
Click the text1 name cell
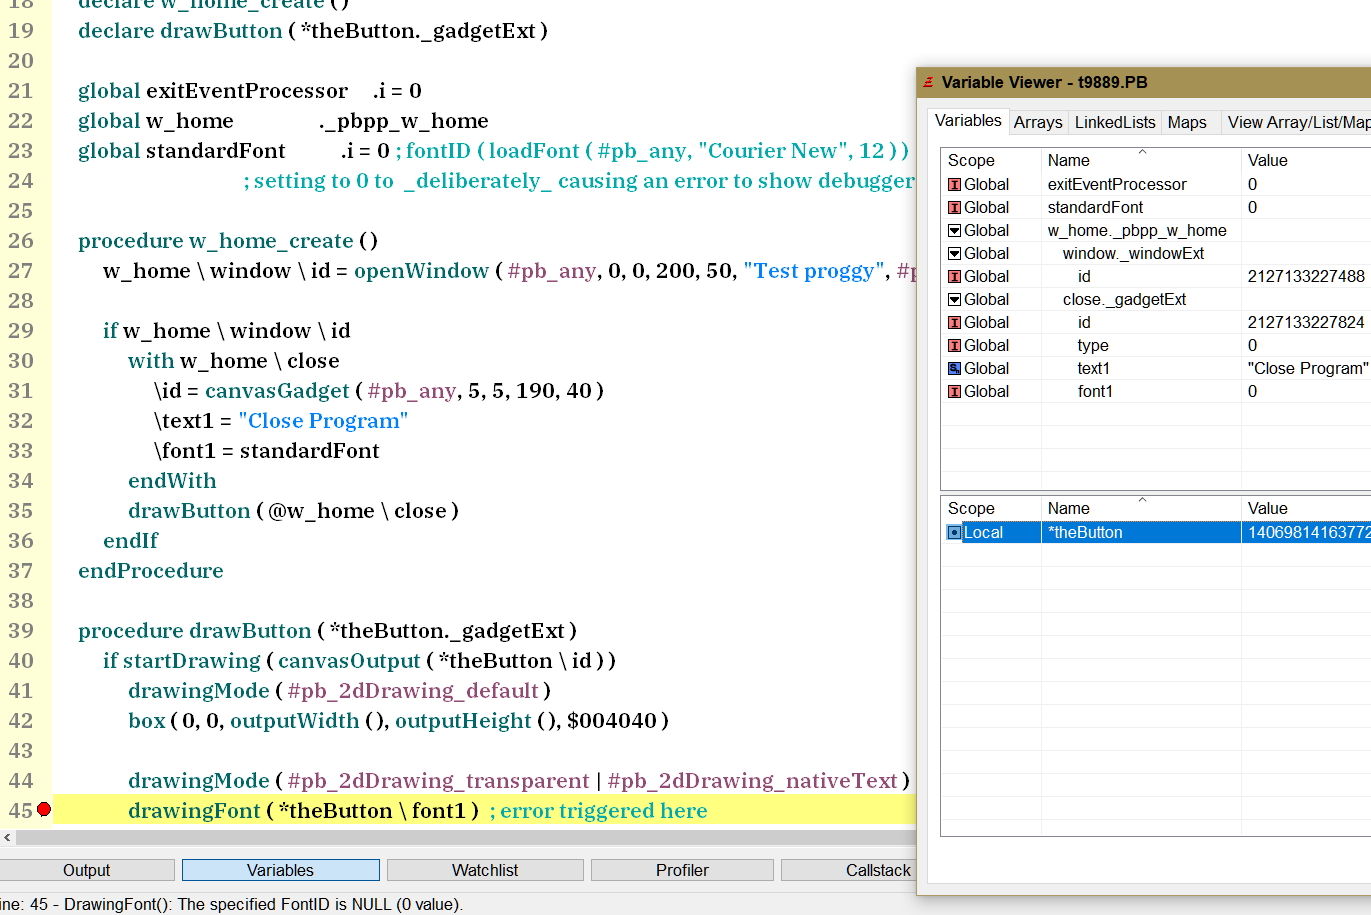[x=1093, y=368]
